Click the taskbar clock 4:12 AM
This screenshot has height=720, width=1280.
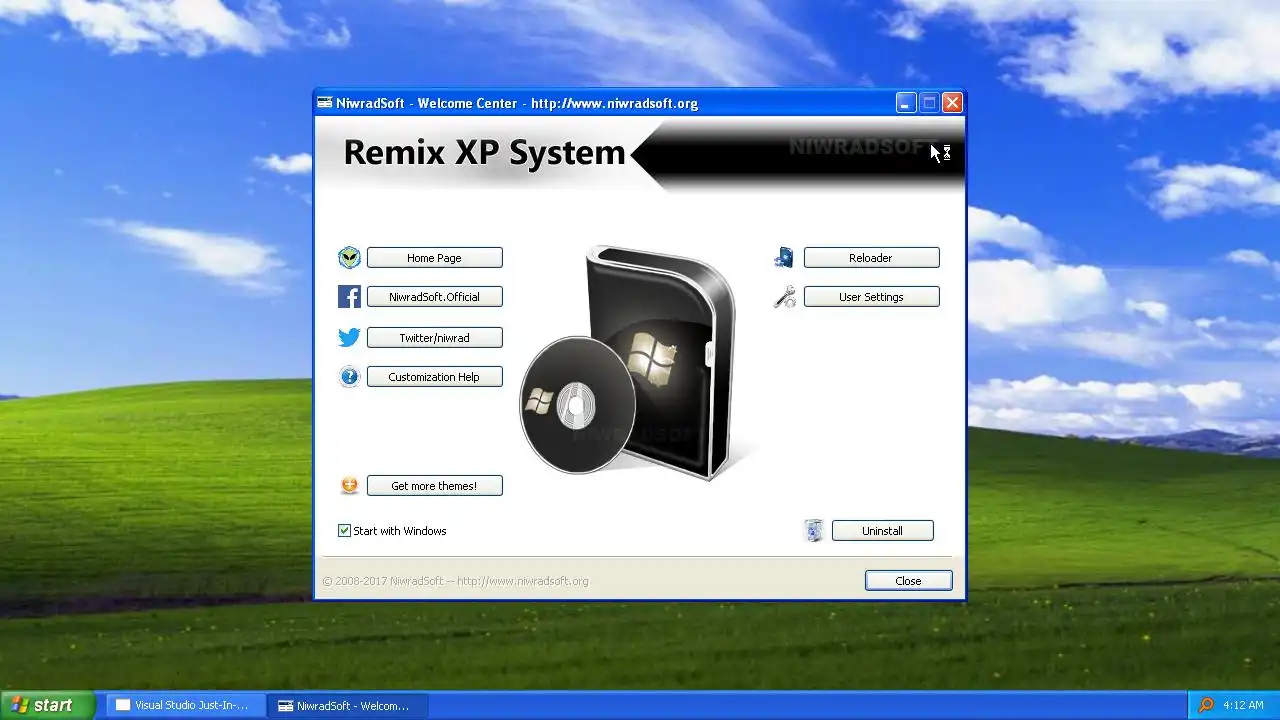click(1243, 705)
